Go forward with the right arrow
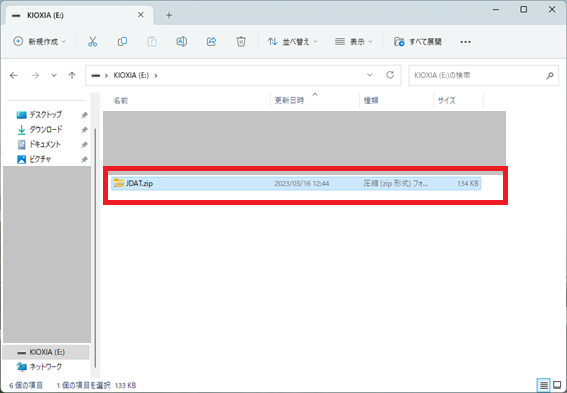 [x=35, y=75]
